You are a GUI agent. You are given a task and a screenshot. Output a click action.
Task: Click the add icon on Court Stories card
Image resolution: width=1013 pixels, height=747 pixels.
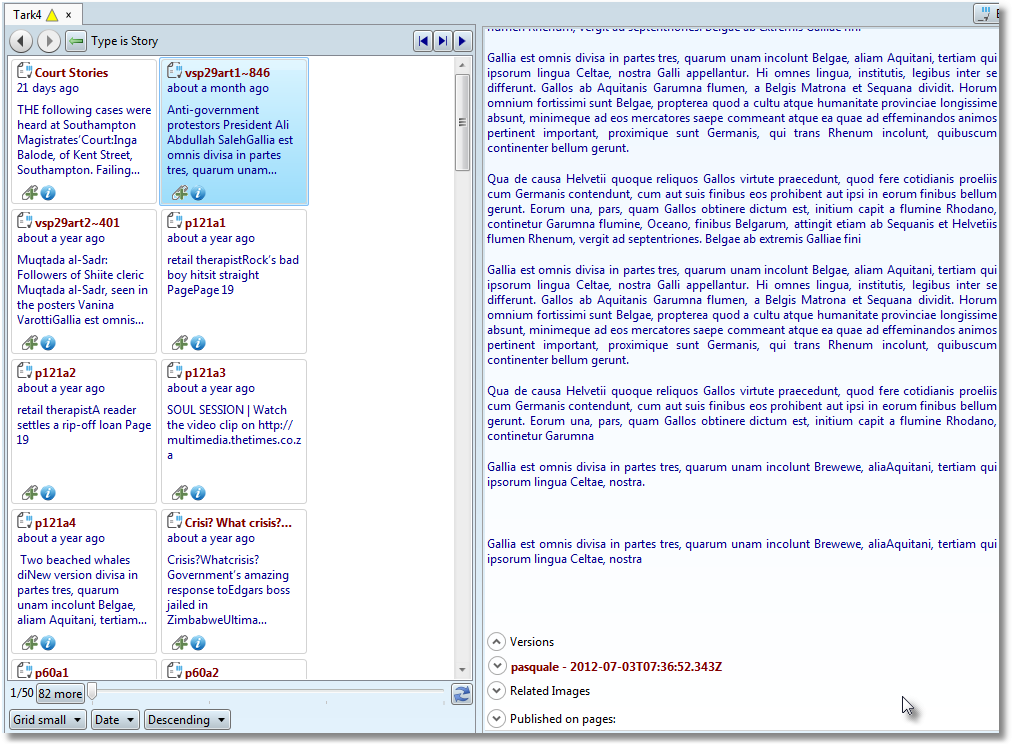tap(30, 193)
